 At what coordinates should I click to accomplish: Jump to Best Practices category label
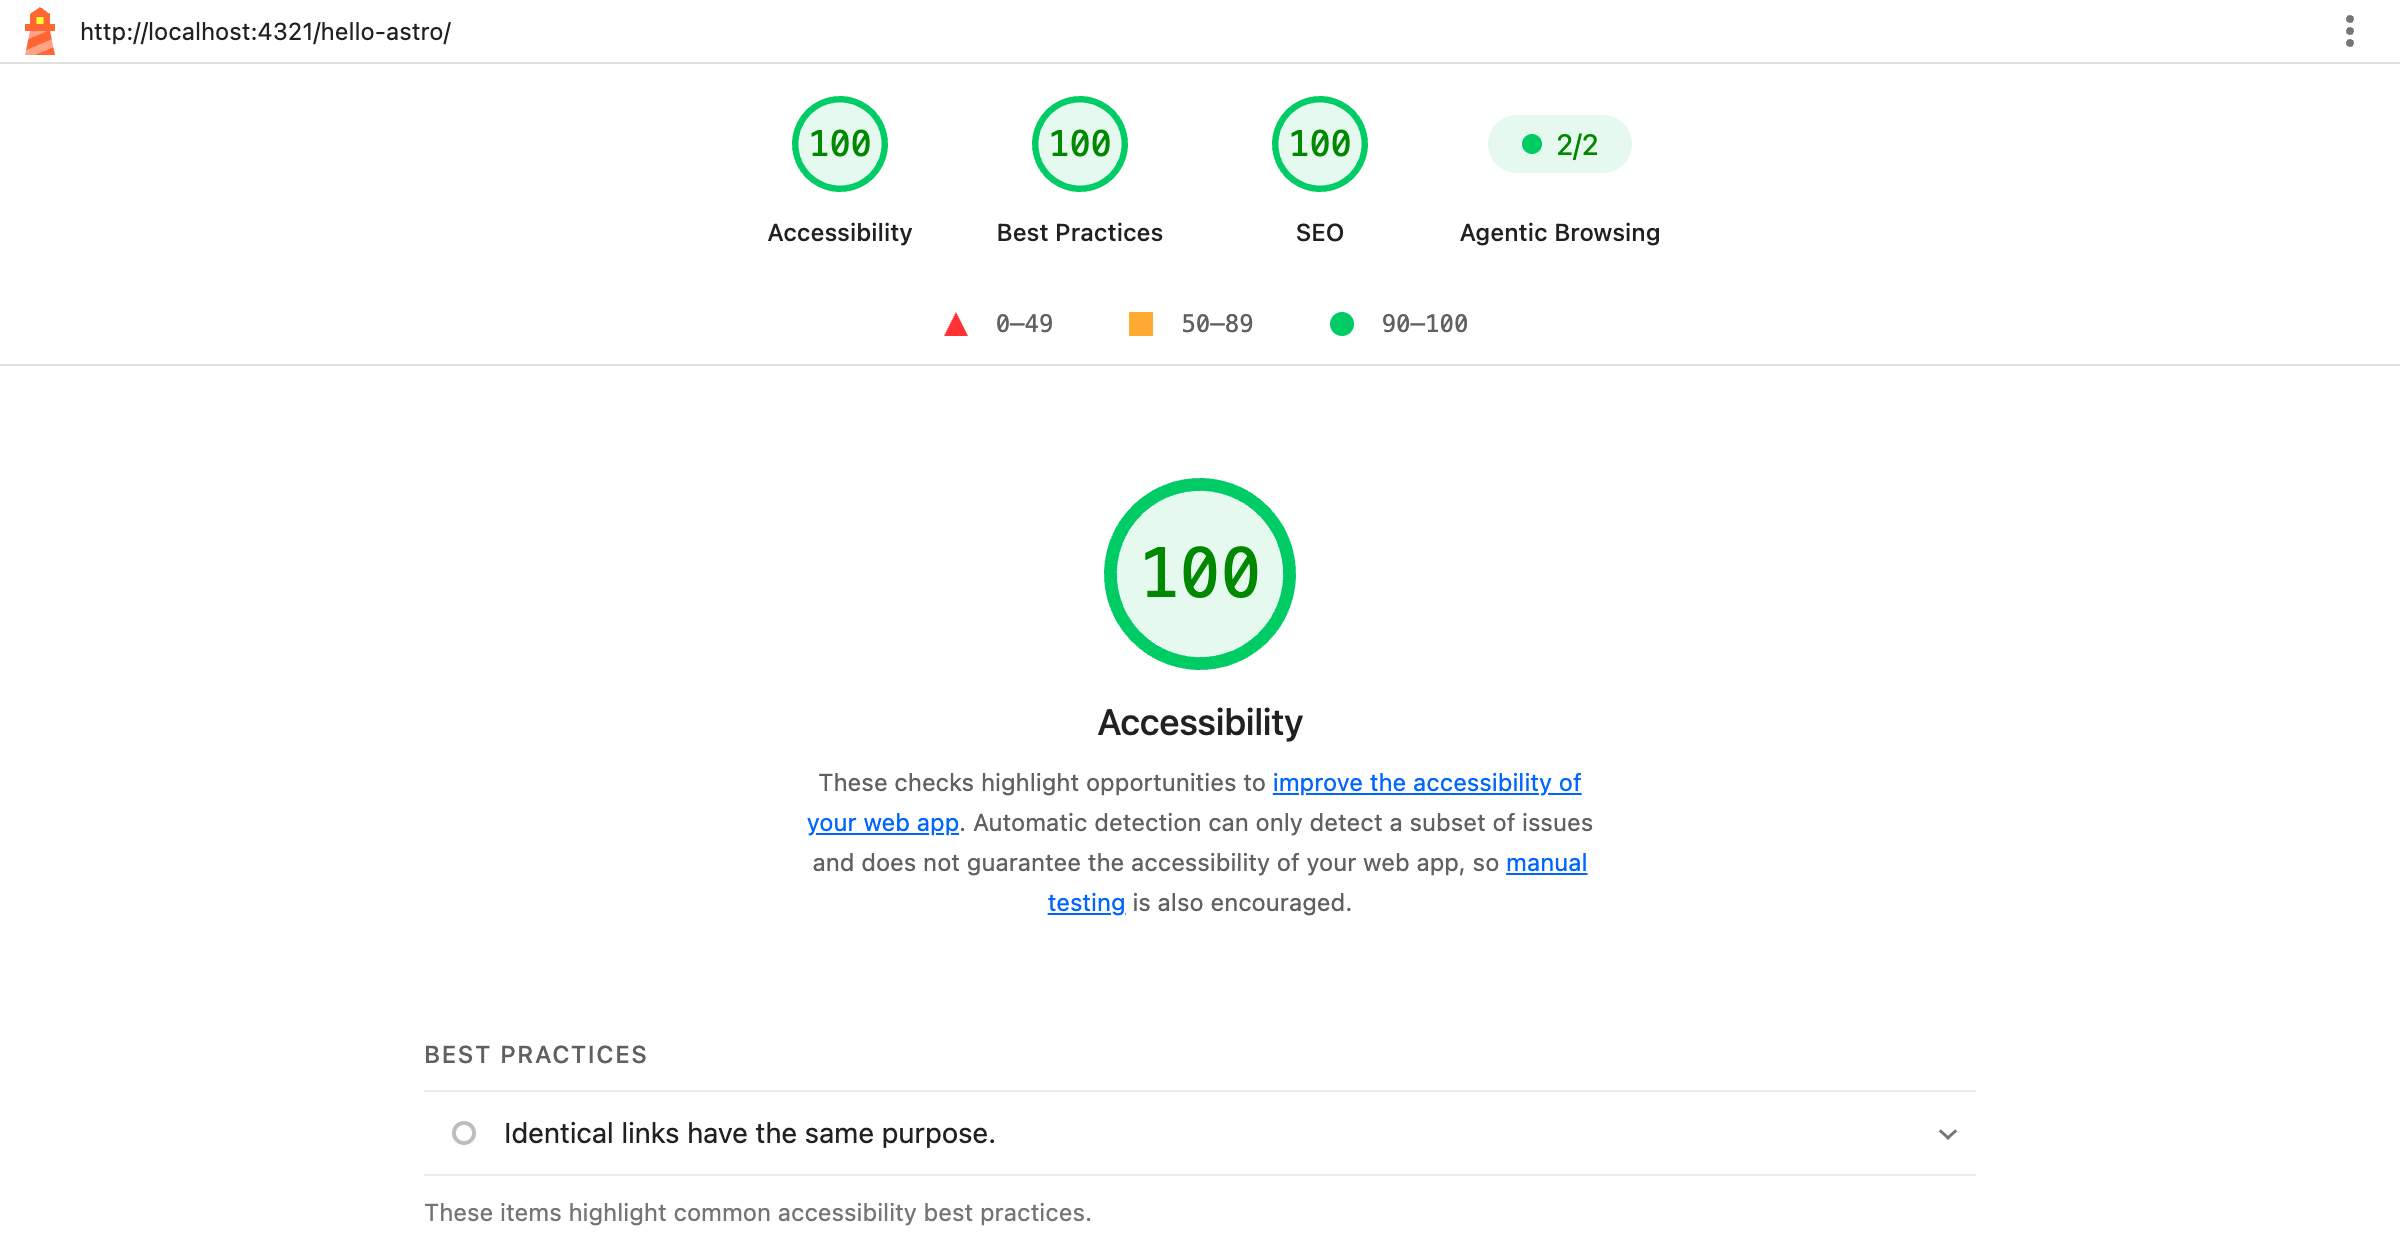[1080, 233]
